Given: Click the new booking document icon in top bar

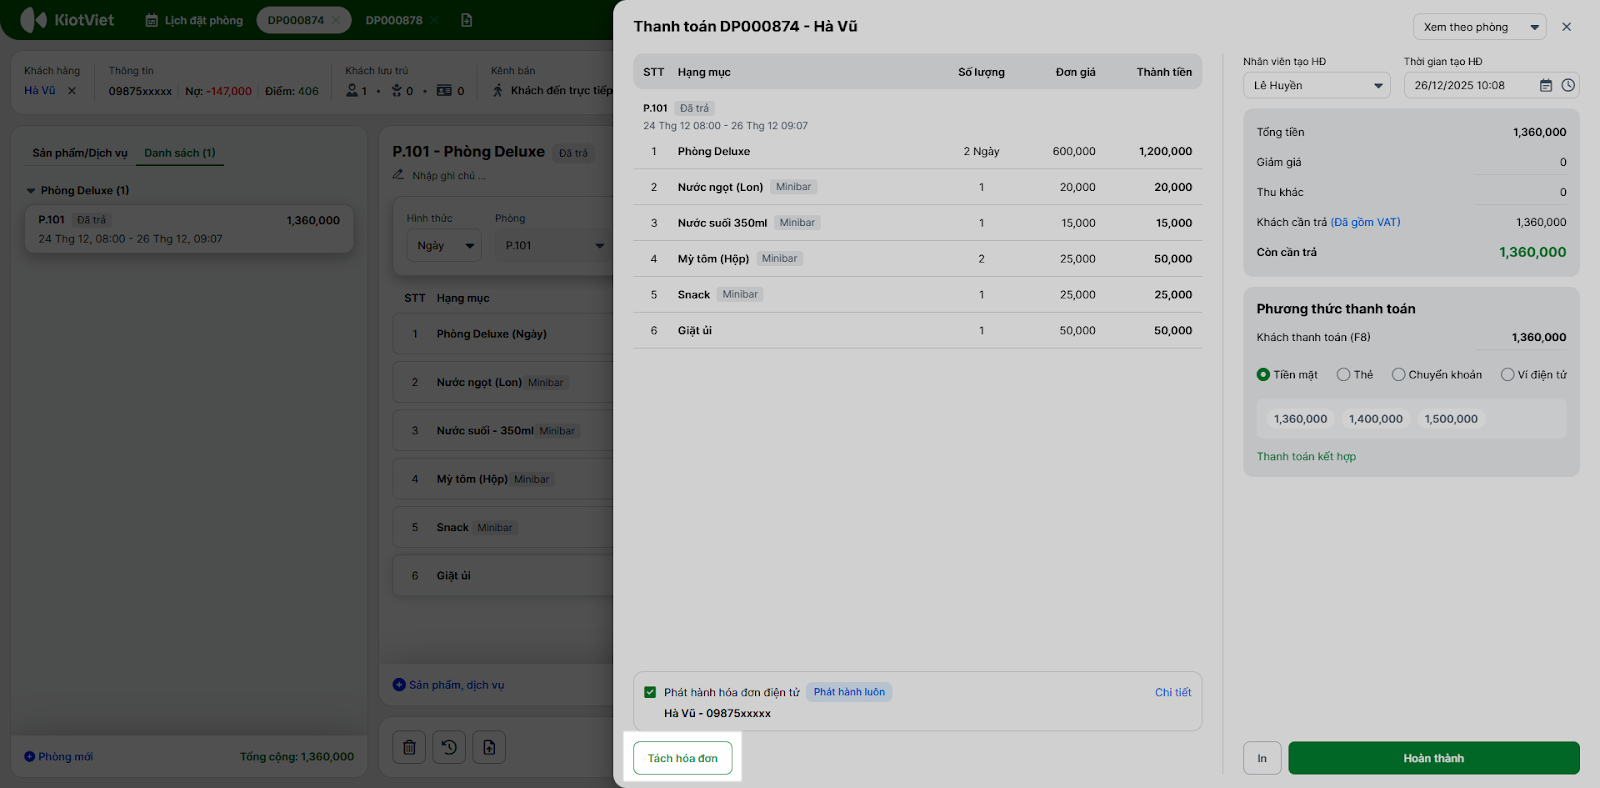Looking at the screenshot, I should pyautogui.click(x=466, y=20).
